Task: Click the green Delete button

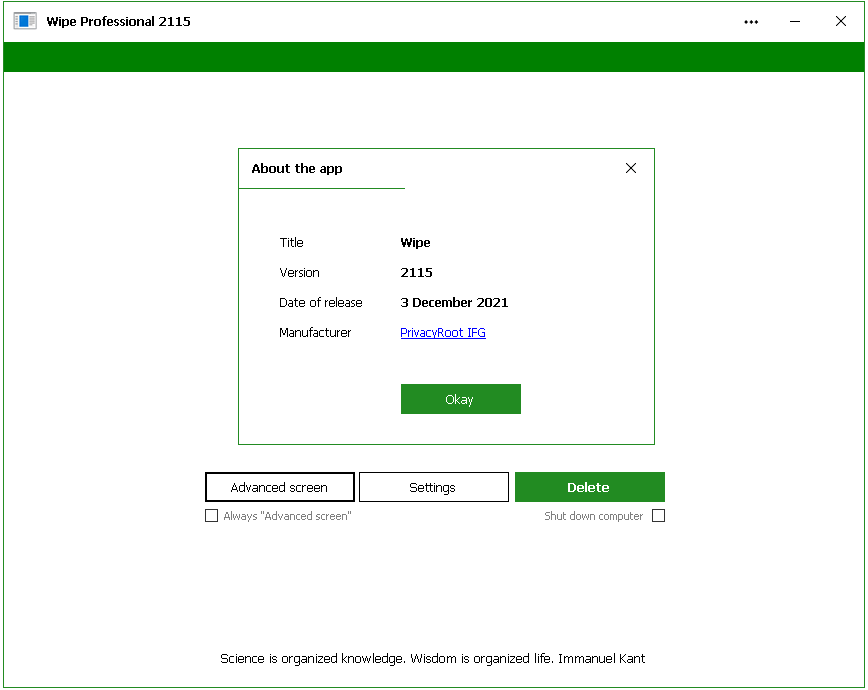Action: [x=590, y=487]
